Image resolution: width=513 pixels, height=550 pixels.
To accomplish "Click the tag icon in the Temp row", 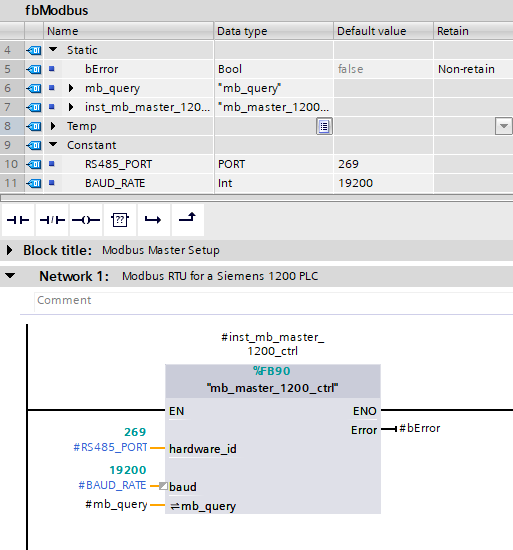I will click(34, 126).
